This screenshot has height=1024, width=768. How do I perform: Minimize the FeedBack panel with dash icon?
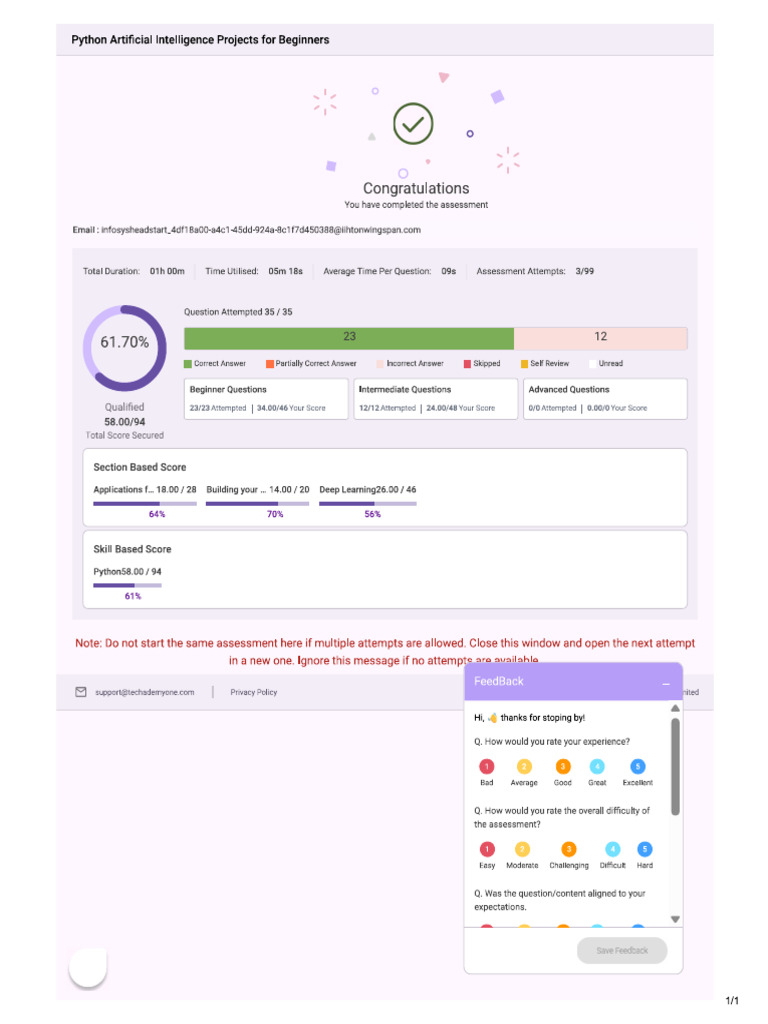666,682
